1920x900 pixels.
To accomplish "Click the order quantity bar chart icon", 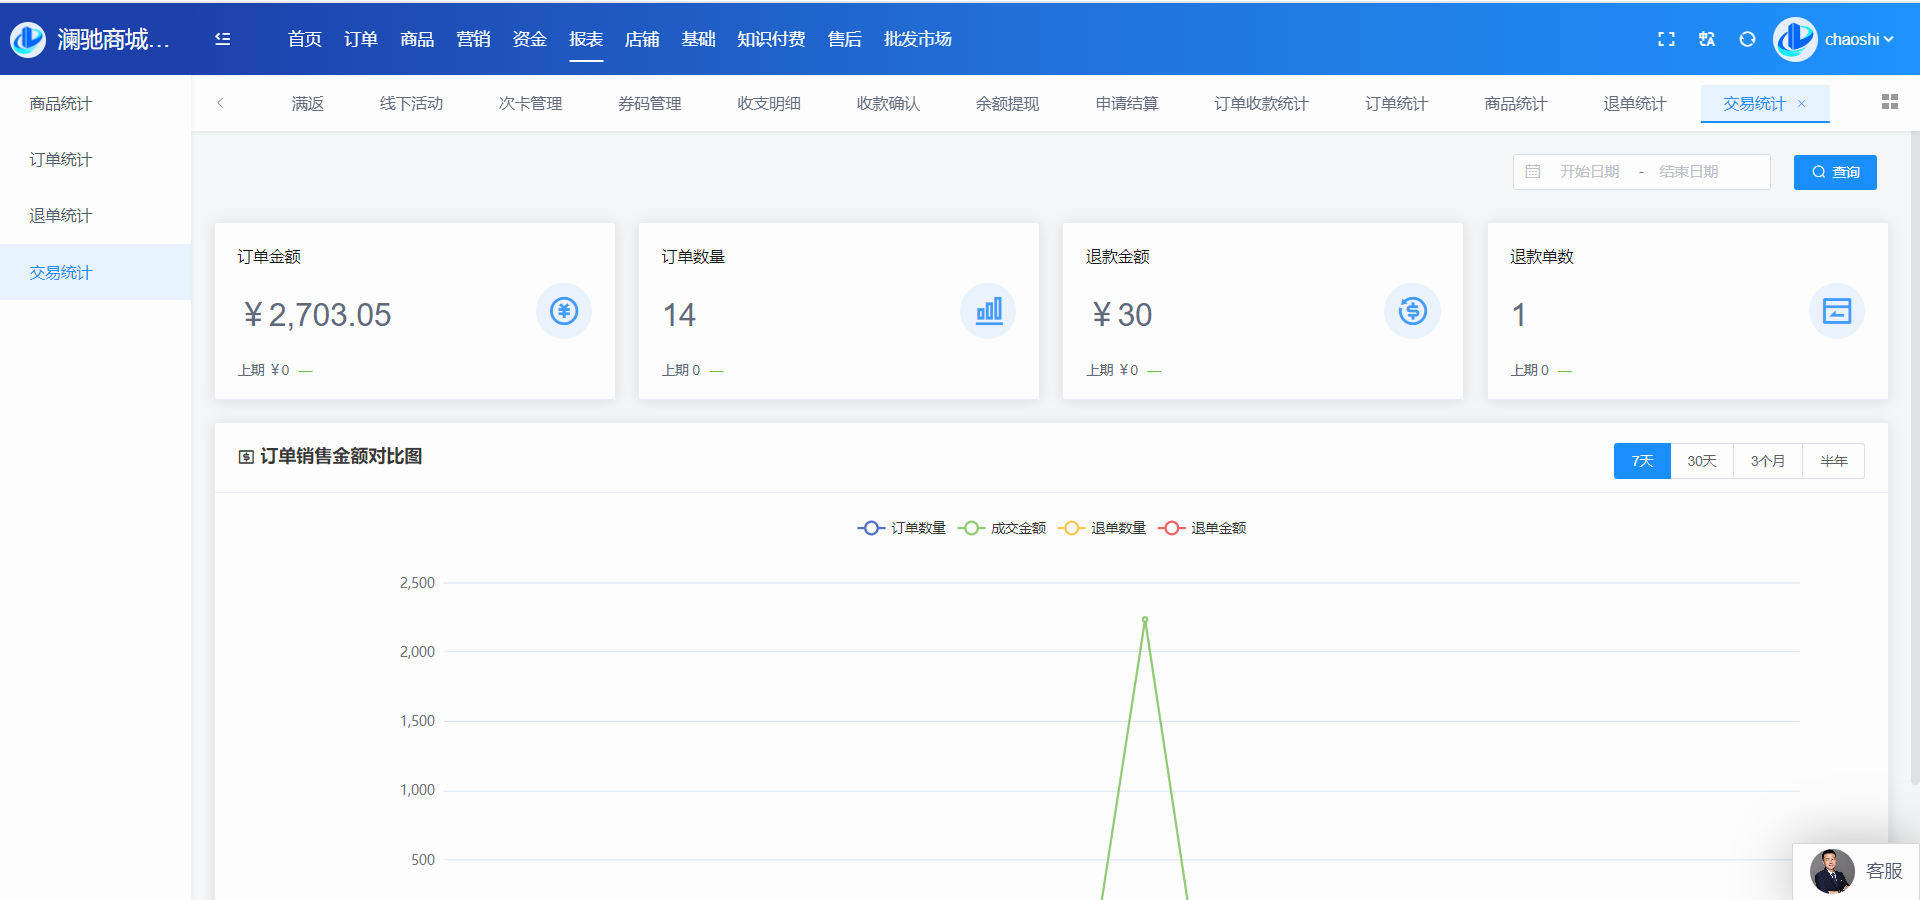I will click(x=988, y=311).
